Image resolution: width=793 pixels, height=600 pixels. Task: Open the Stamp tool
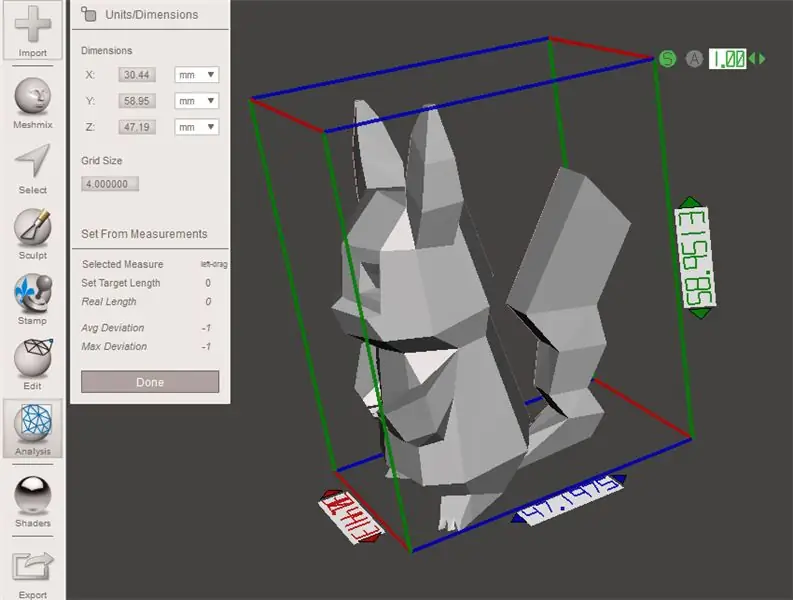coord(33,299)
